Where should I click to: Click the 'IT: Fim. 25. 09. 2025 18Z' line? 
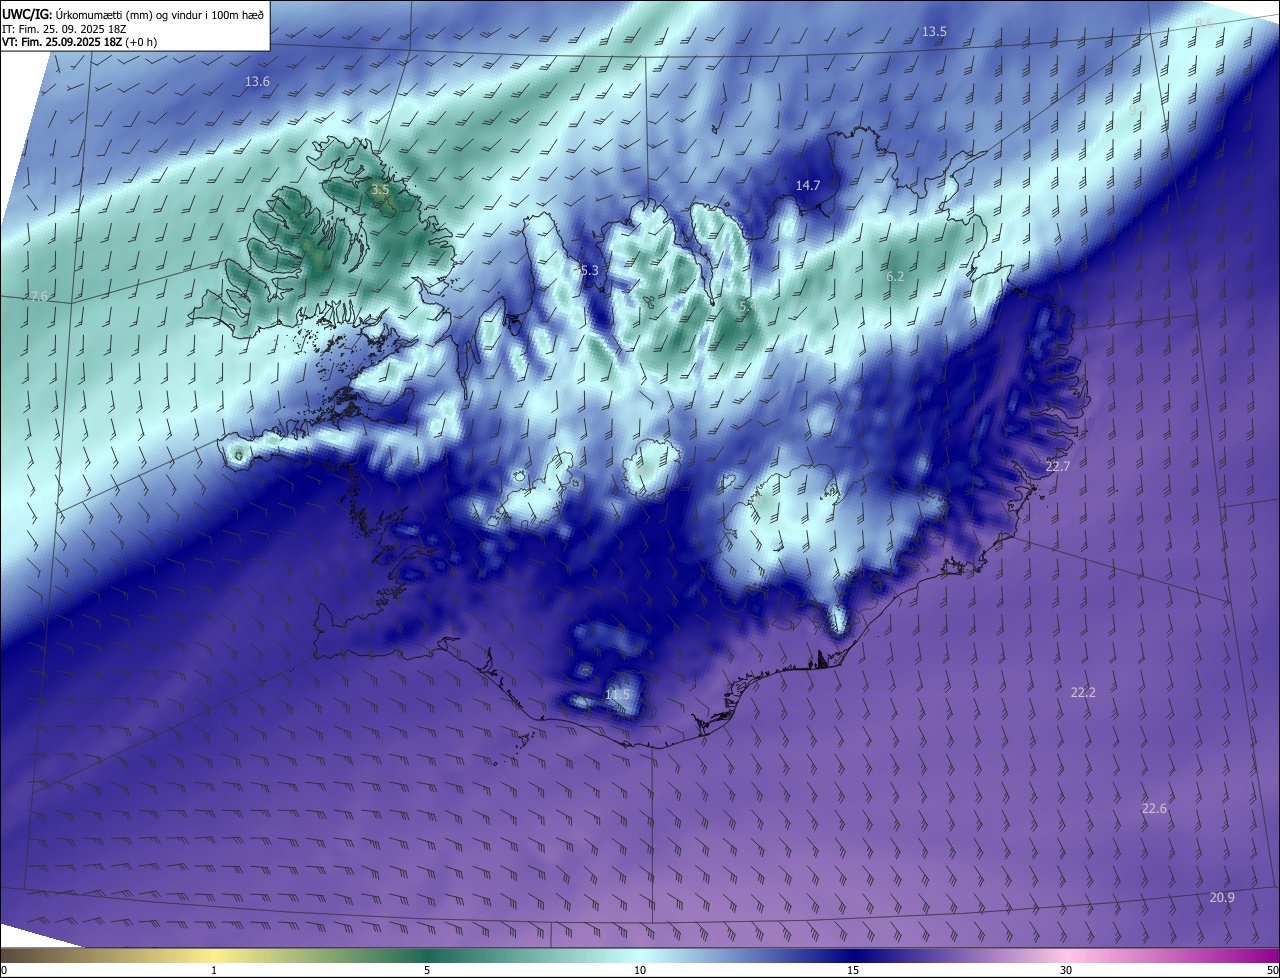pos(63,28)
